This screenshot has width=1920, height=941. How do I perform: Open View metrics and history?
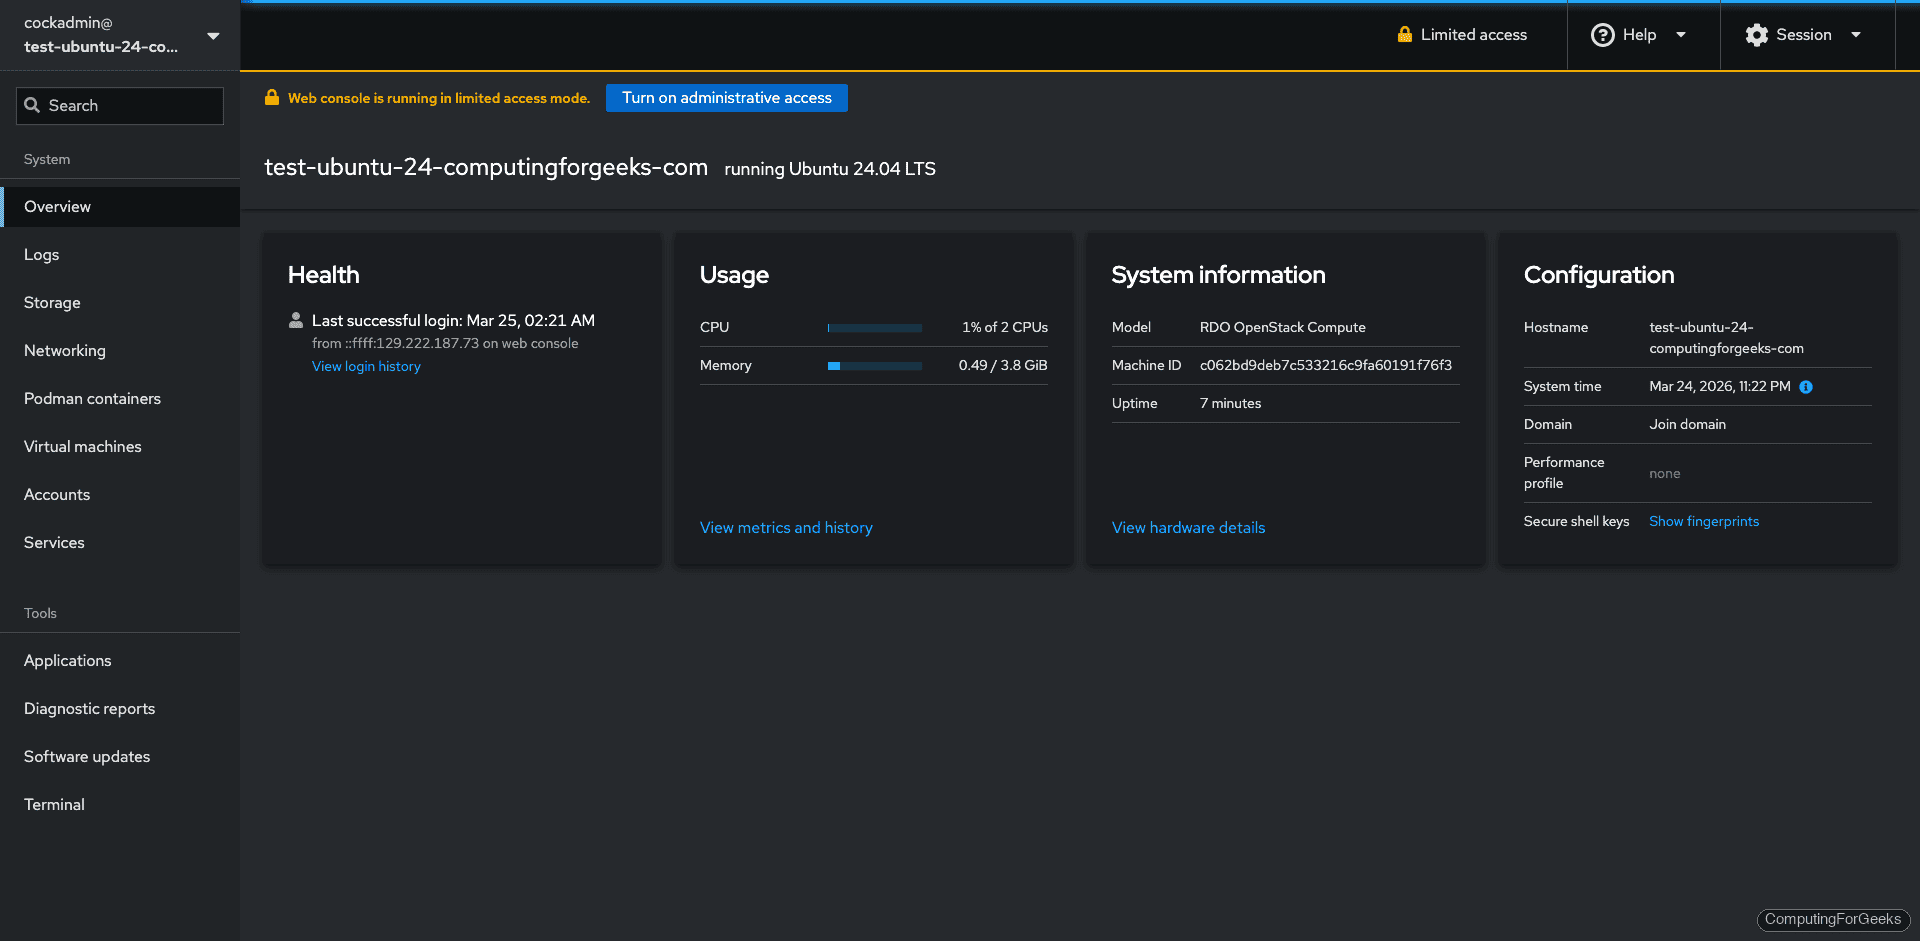[786, 527]
